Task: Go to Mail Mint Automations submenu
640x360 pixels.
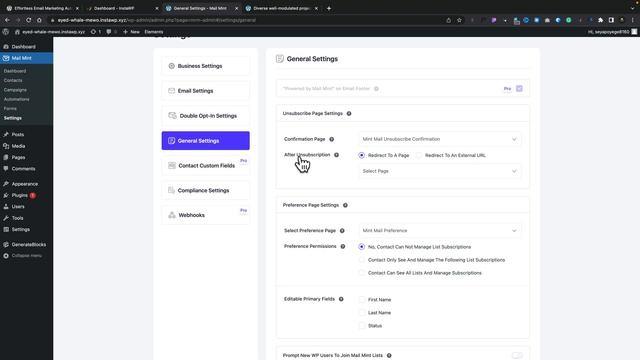Action: 16,99
